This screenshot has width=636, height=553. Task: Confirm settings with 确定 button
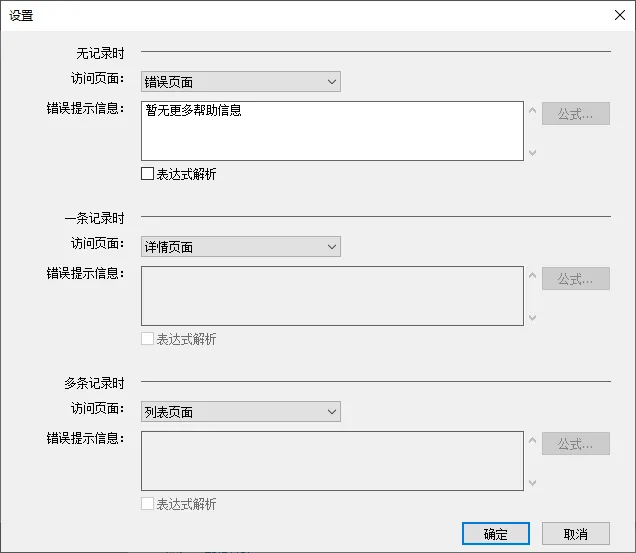495,534
